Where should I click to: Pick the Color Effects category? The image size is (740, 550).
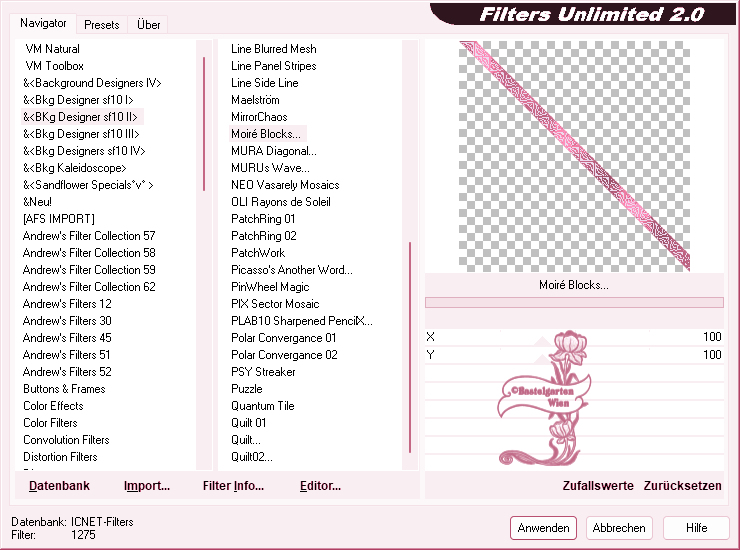point(53,406)
